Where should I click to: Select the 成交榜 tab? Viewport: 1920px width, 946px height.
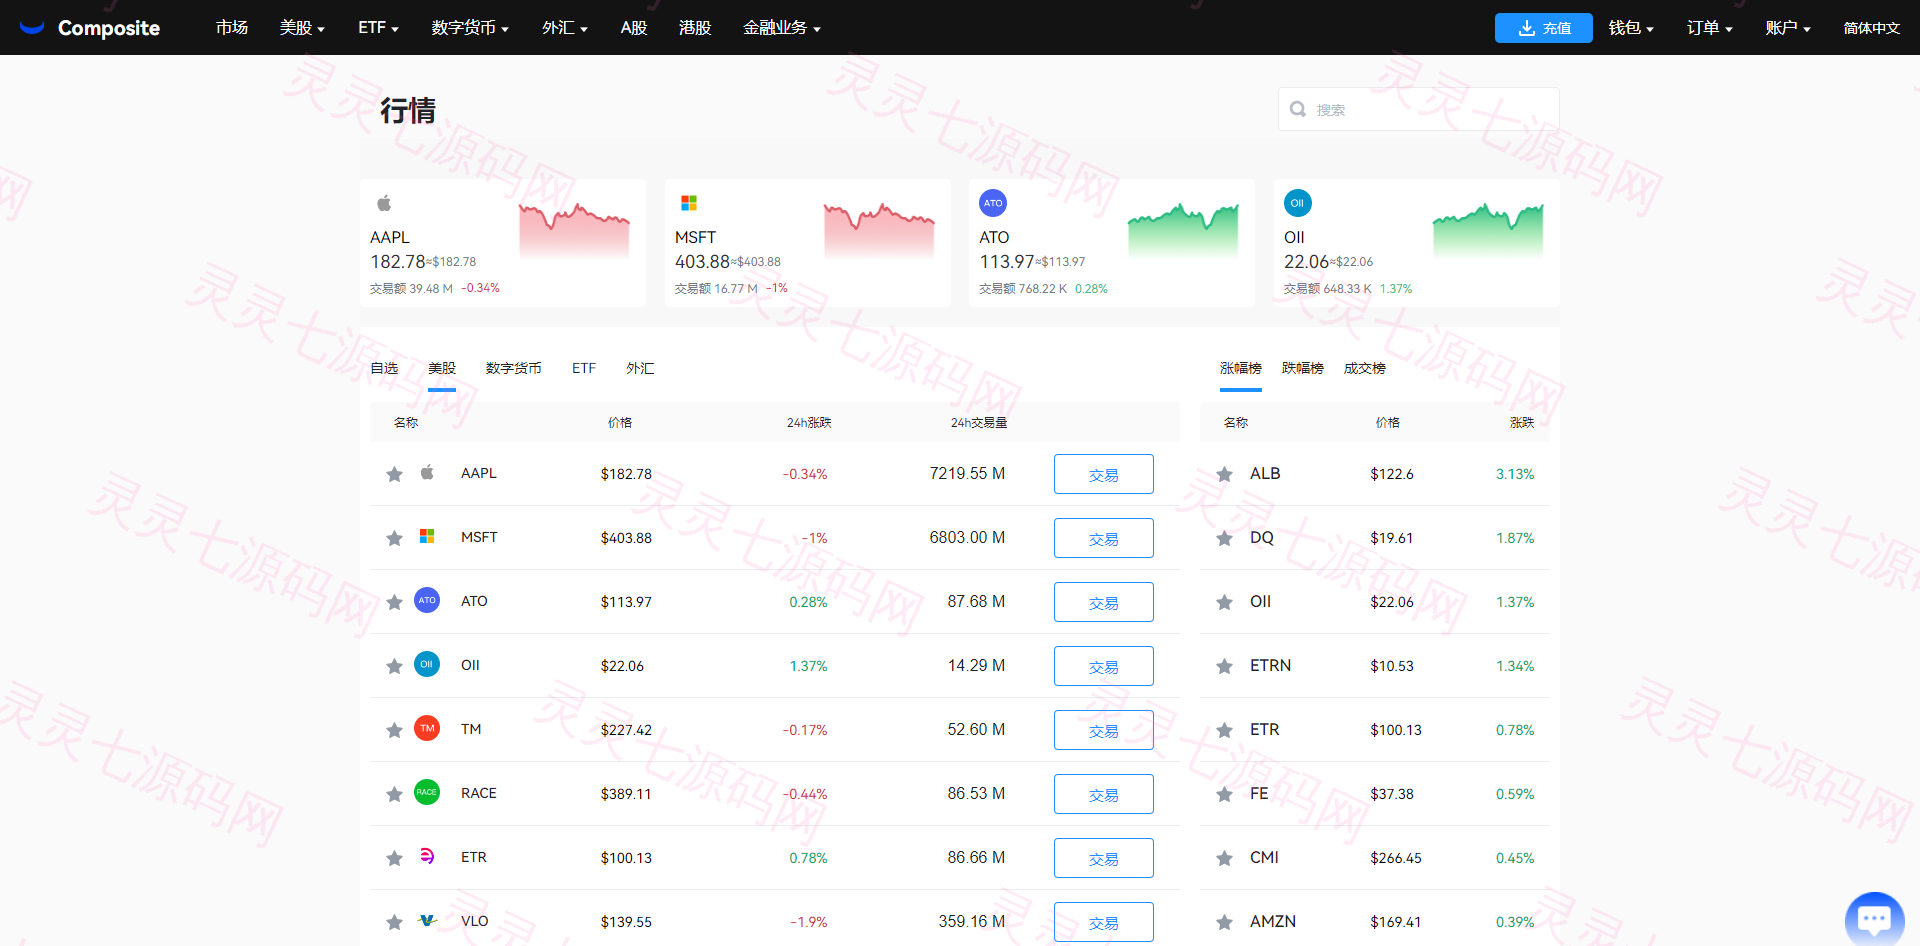[x=1364, y=368]
